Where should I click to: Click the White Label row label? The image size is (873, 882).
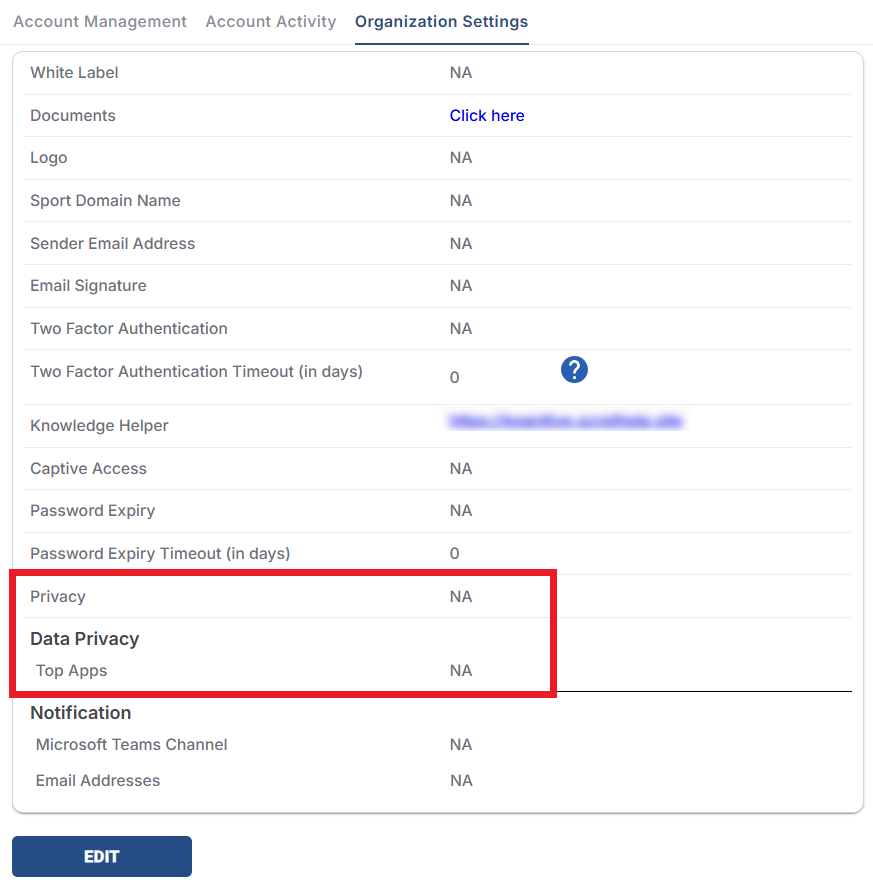(x=74, y=72)
